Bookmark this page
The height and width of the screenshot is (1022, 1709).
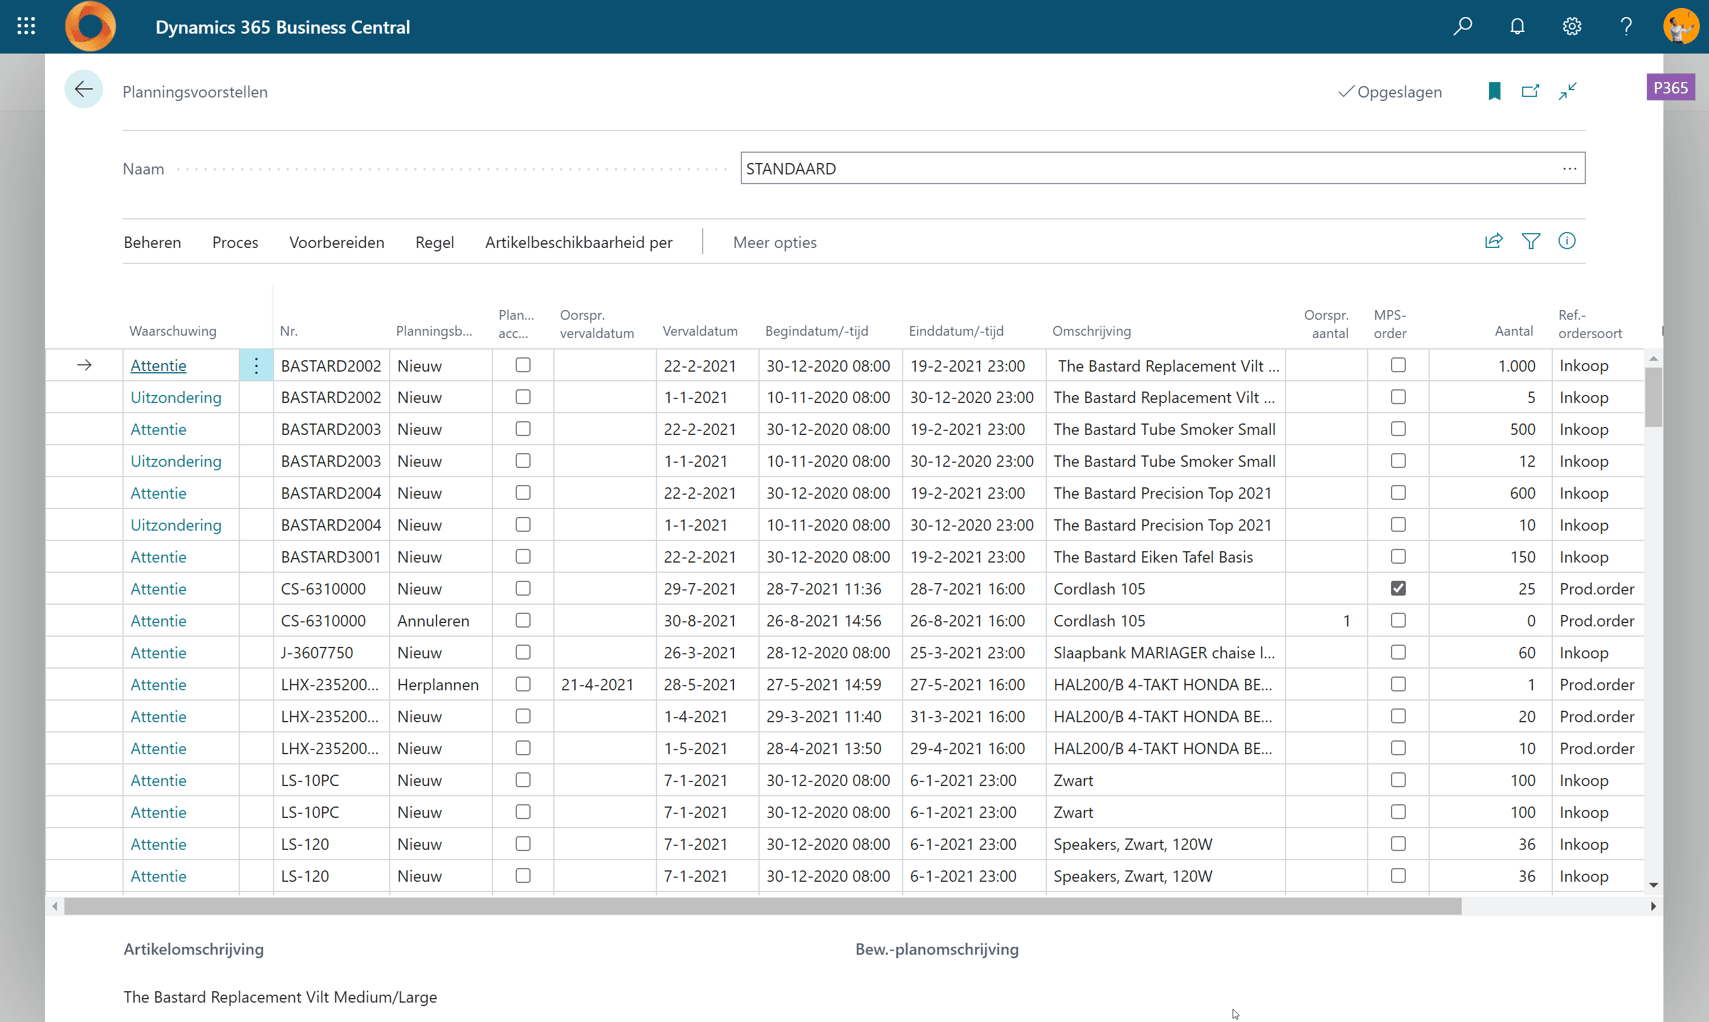click(x=1494, y=91)
